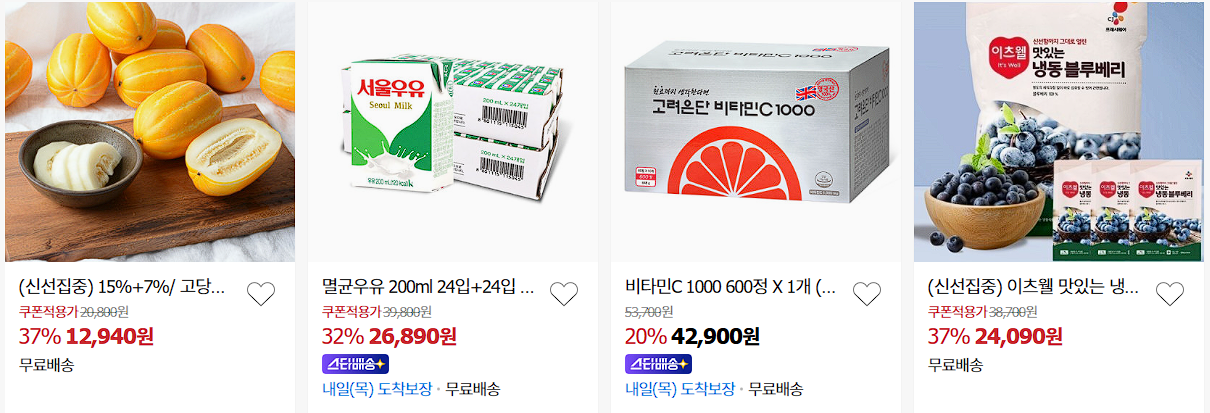Click the 42,900원 price of vitamin C
This screenshot has height=413, width=1210.
(717, 335)
